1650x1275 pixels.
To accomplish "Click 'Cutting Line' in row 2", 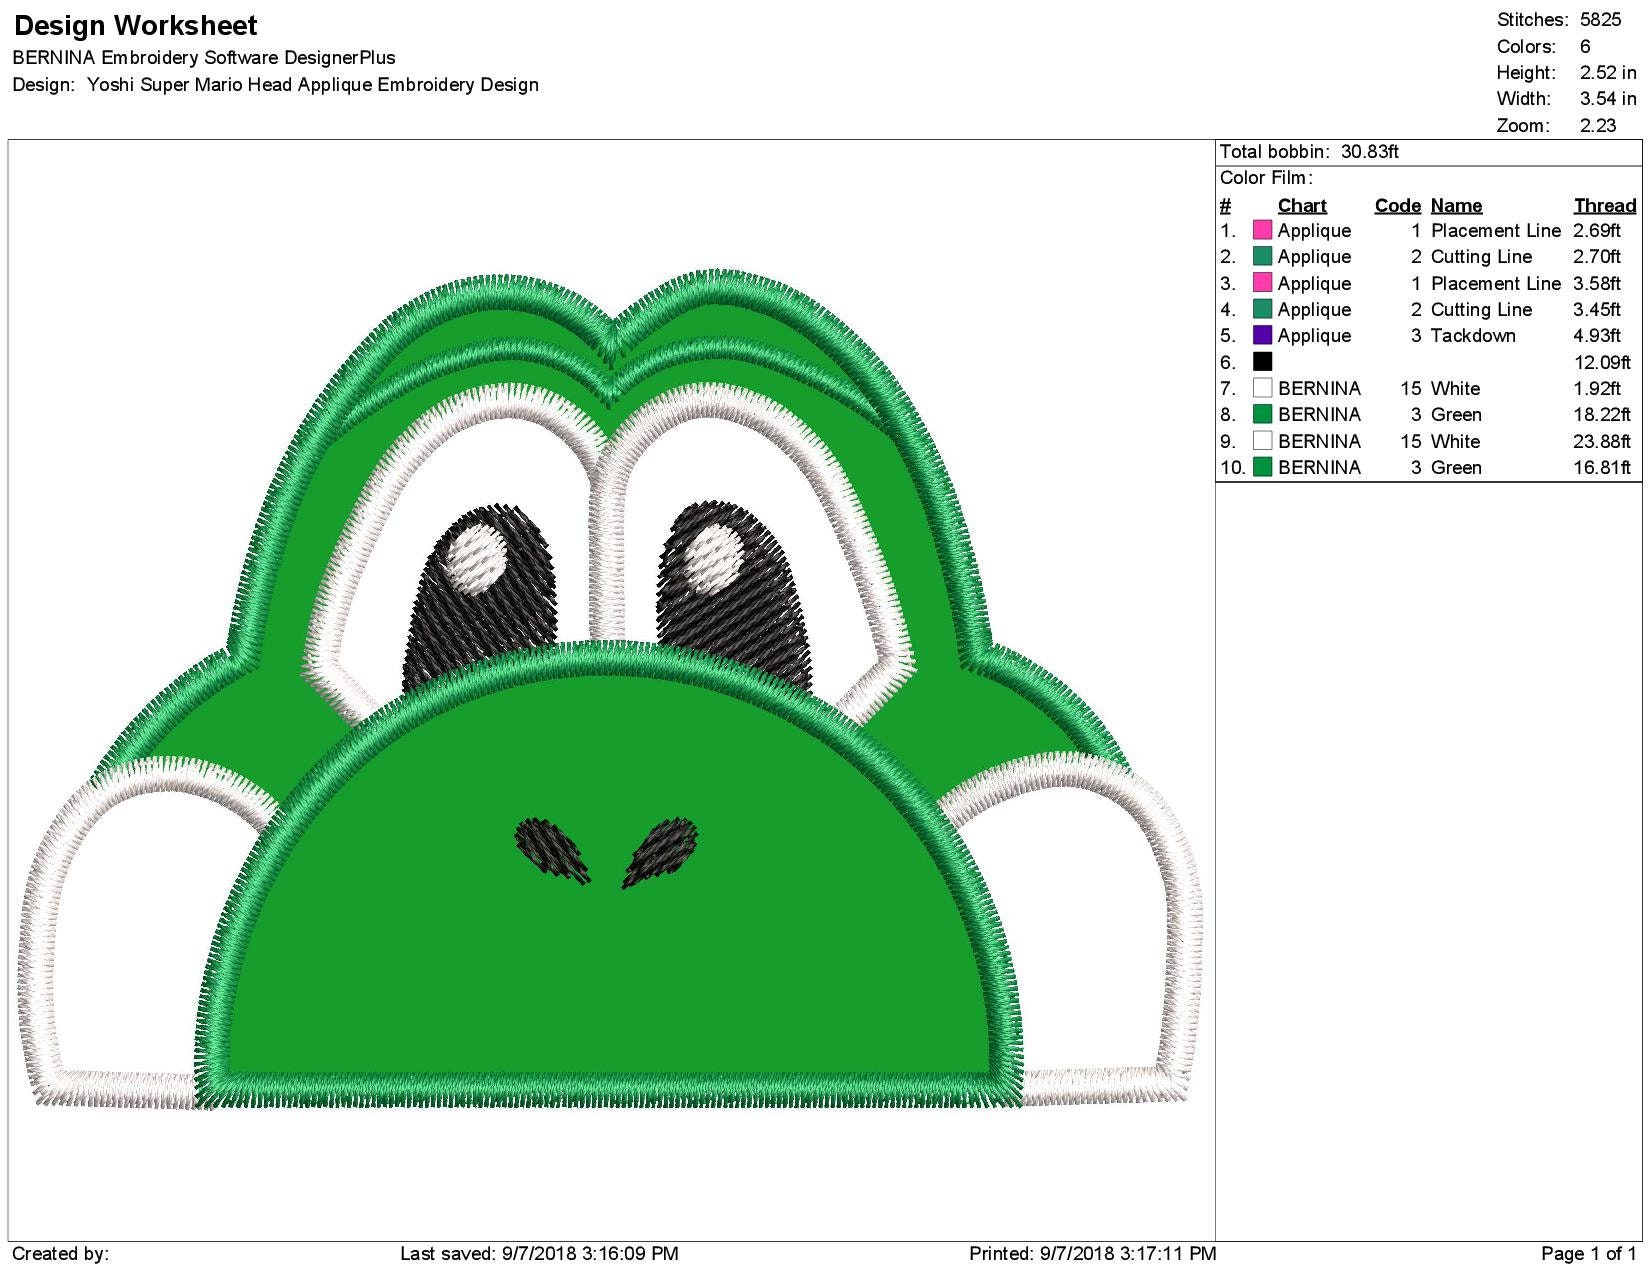I will [x=1481, y=257].
